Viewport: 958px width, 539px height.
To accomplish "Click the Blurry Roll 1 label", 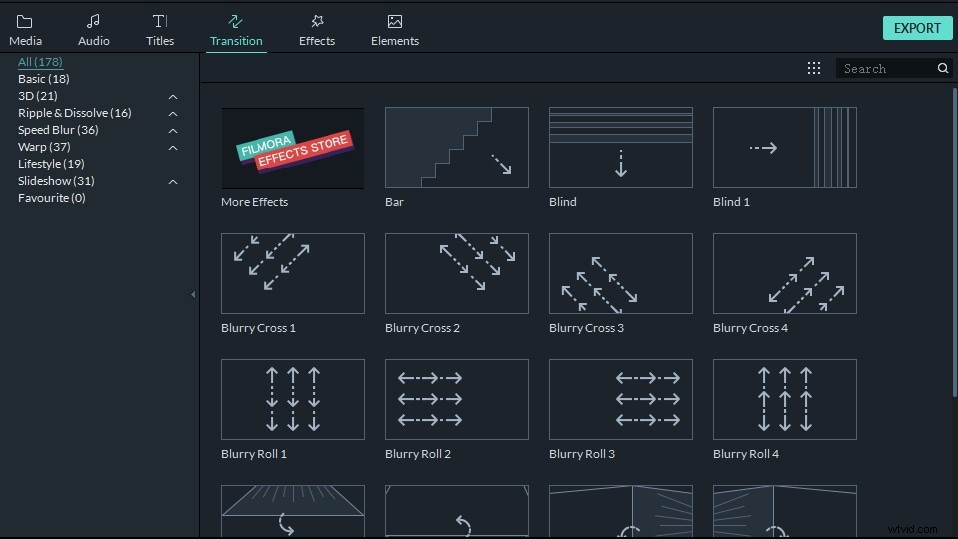I will [x=254, y=454].
